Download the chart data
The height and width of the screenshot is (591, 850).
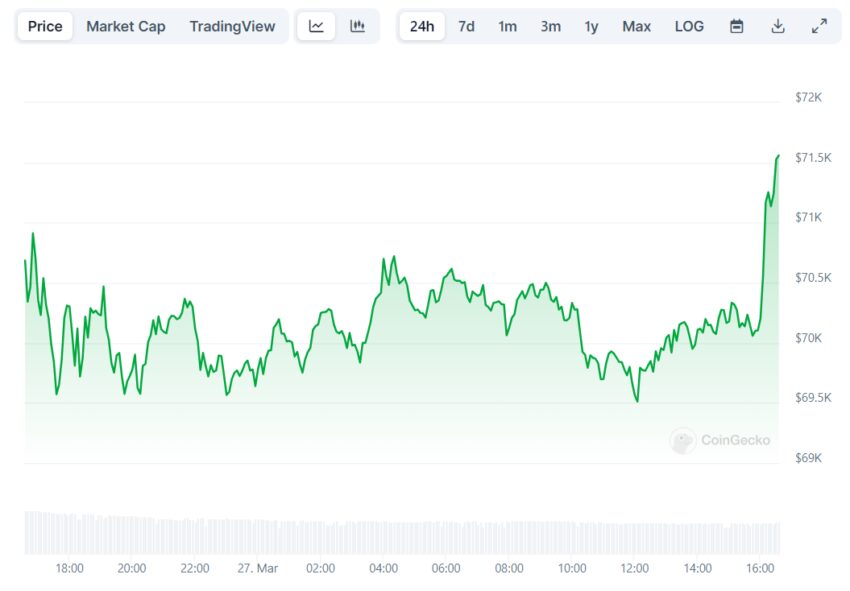point(777,26)
